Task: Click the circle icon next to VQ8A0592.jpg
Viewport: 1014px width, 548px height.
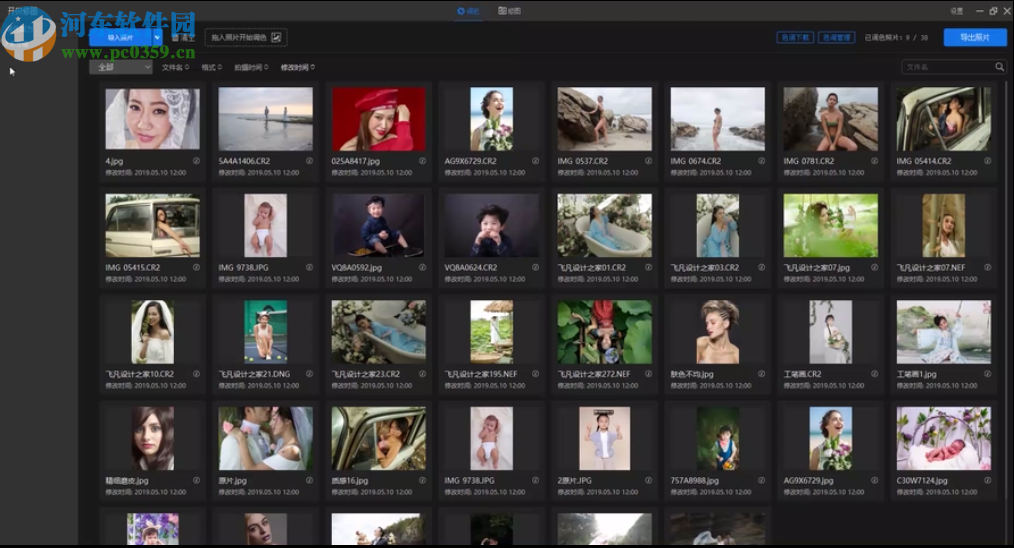Action: (422, 267)
